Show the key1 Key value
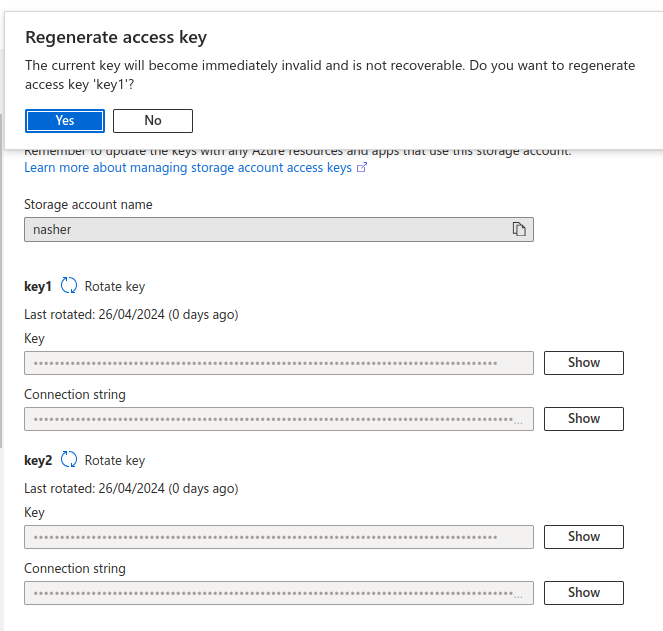This screenshot has height=631, width=663. (x=583, y=363)
